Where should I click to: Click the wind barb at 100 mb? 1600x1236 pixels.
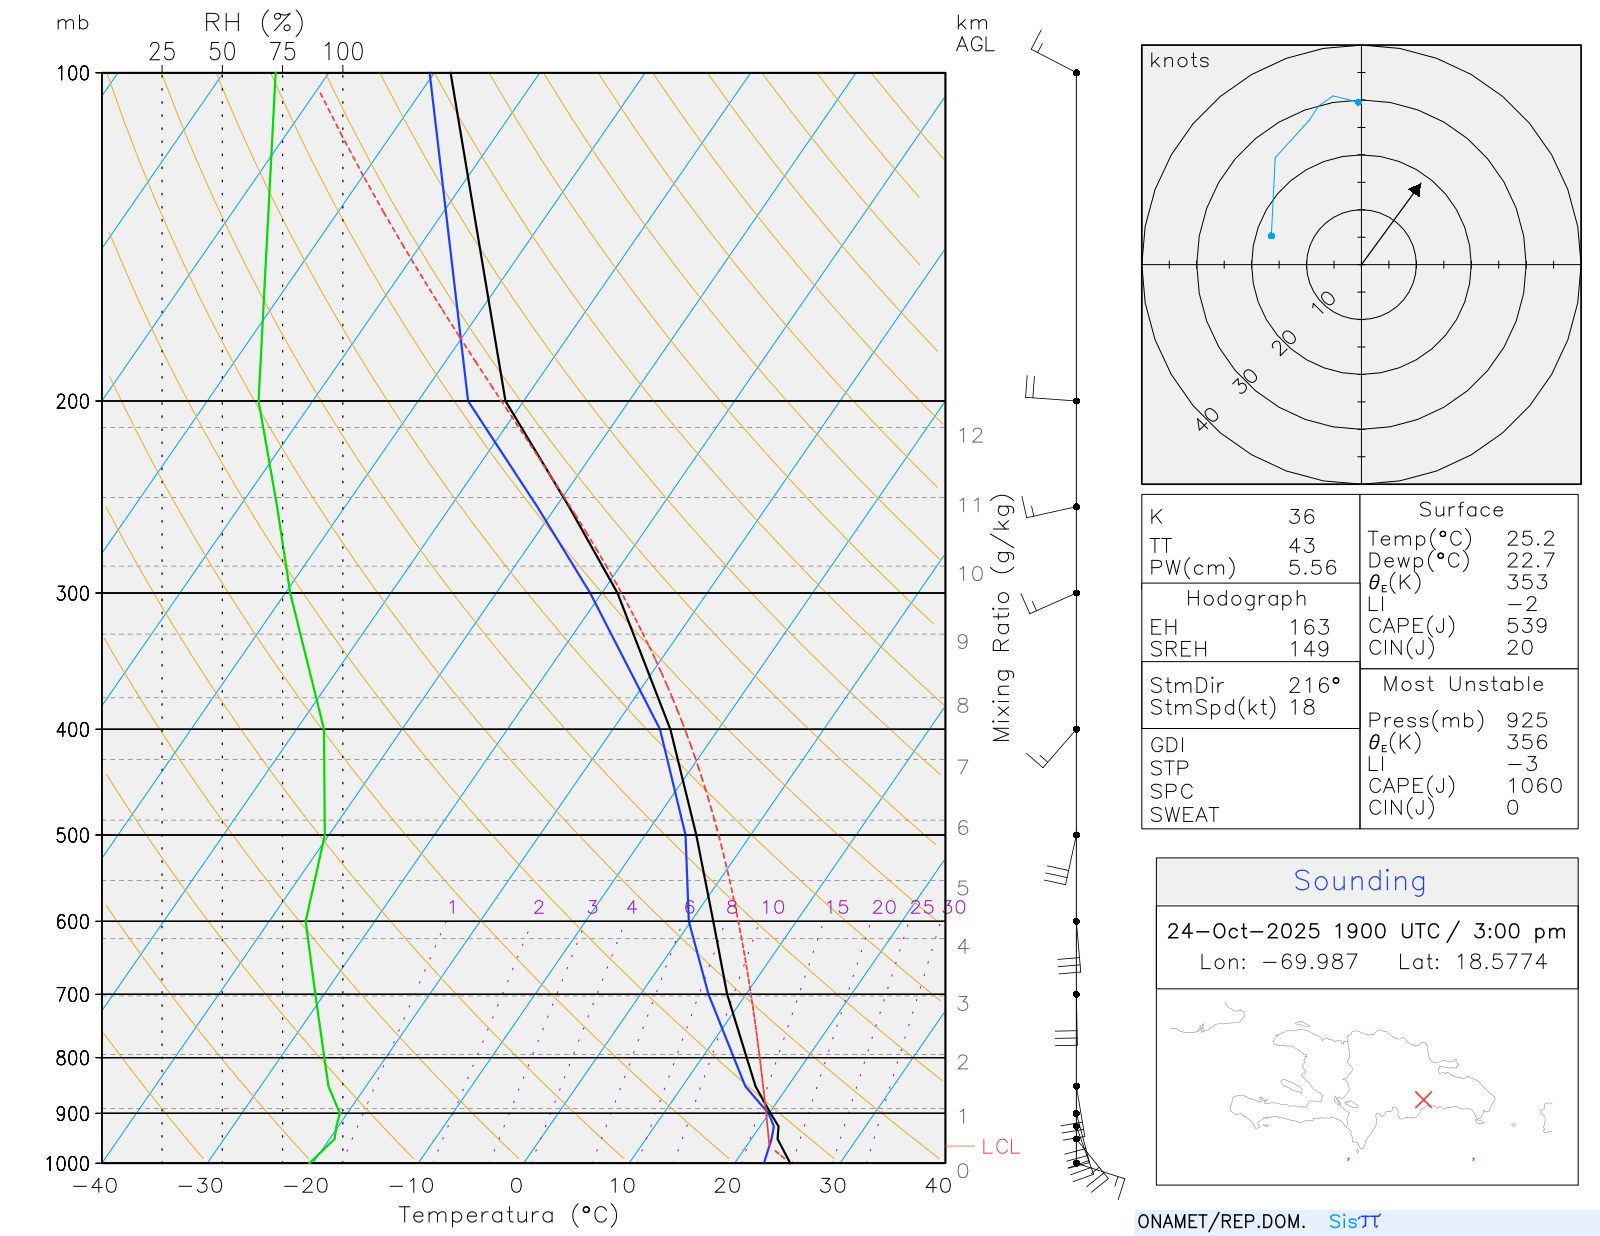[1055, 52]
